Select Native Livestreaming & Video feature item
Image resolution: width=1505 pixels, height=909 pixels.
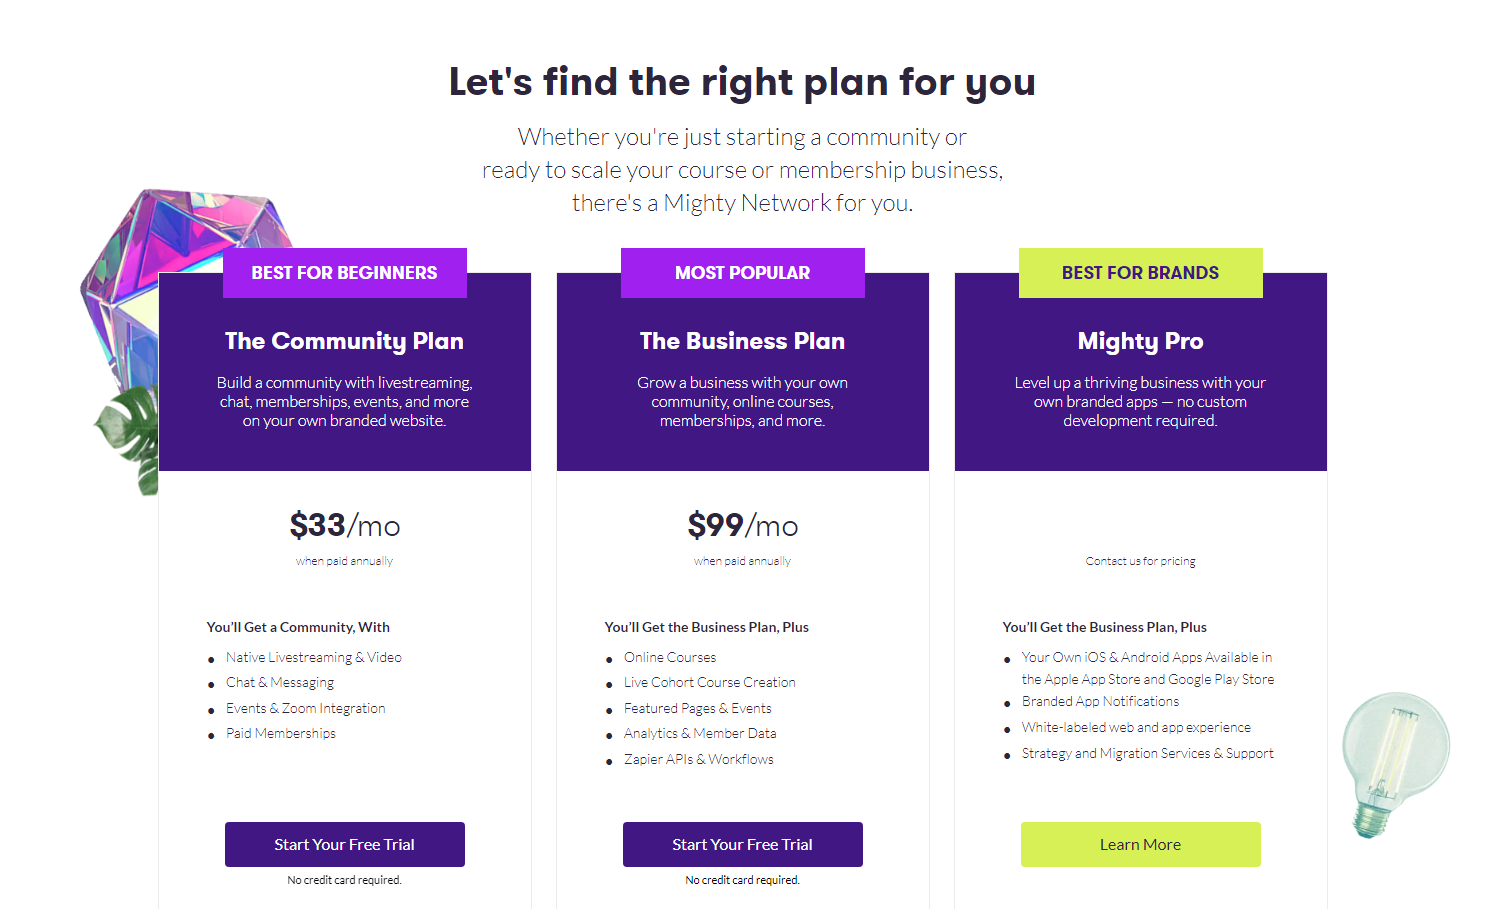(x=313, y=657)
